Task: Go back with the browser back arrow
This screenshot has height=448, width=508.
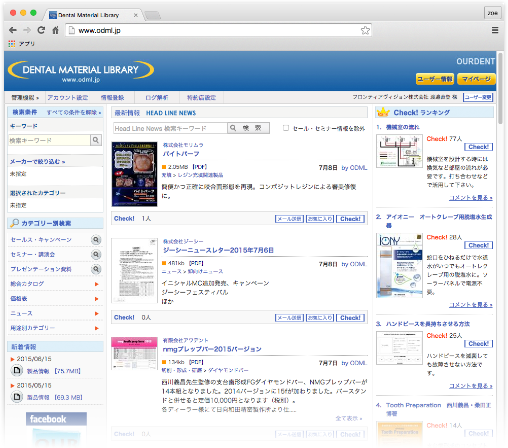Action: pos(13,30)
